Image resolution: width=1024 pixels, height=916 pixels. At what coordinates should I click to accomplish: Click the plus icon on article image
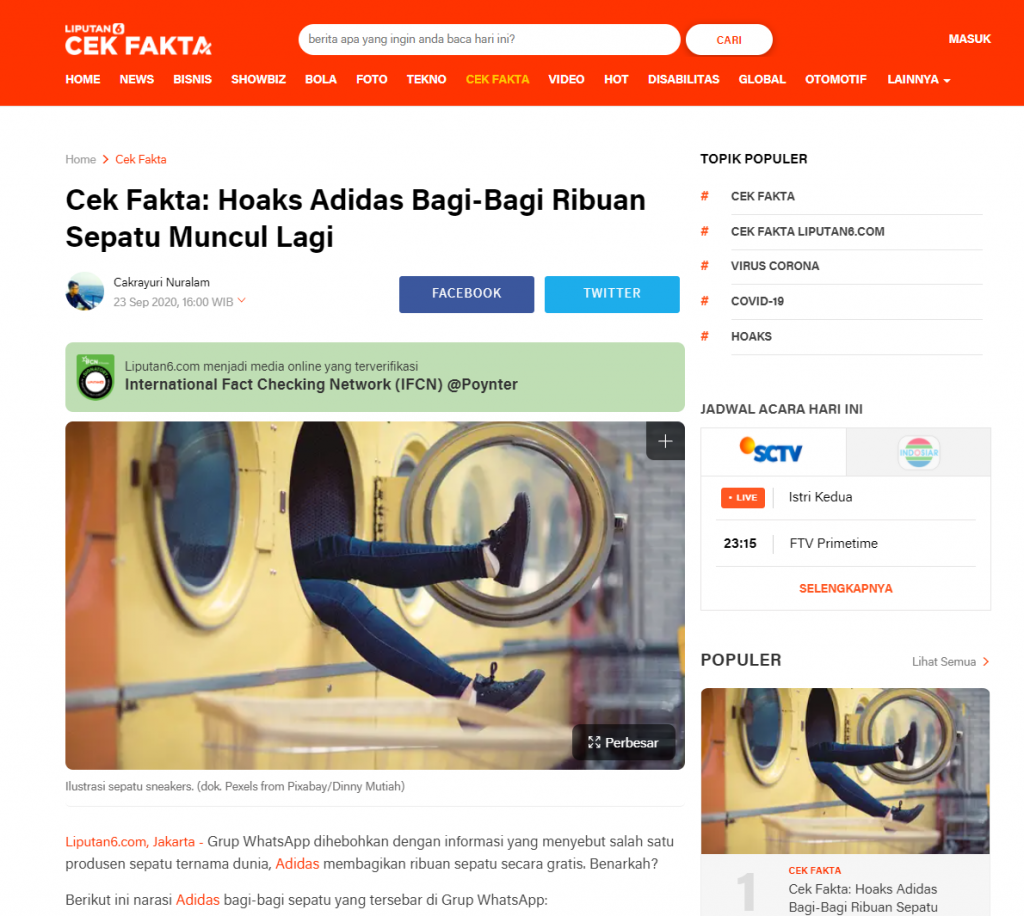(x=665, y=441)
